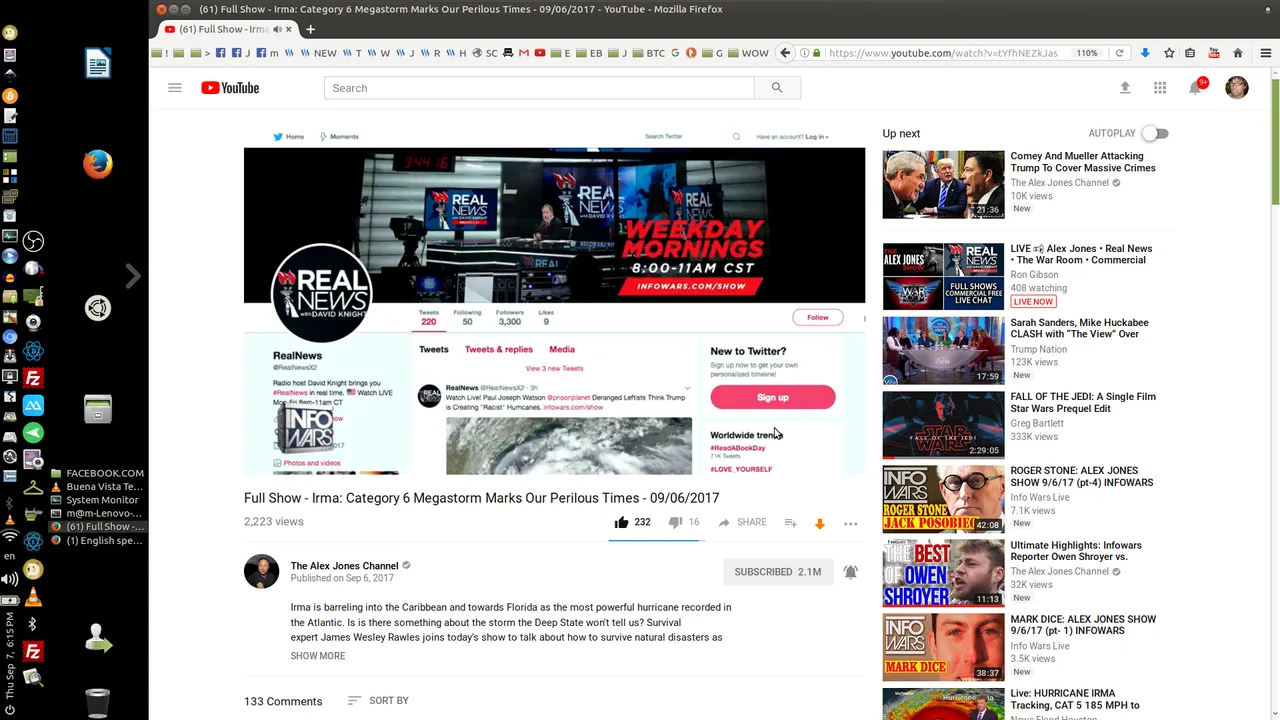Reload the page in Firefox
The image size is (1280, 720).
1119,53
